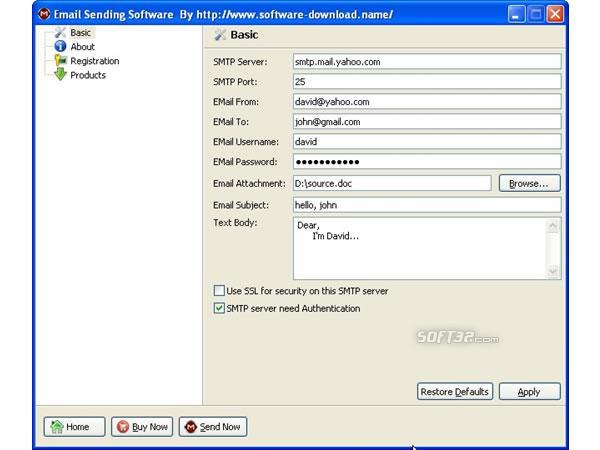Select Products in the sidebar tree

pyautogui.click(x=88, y=75)
